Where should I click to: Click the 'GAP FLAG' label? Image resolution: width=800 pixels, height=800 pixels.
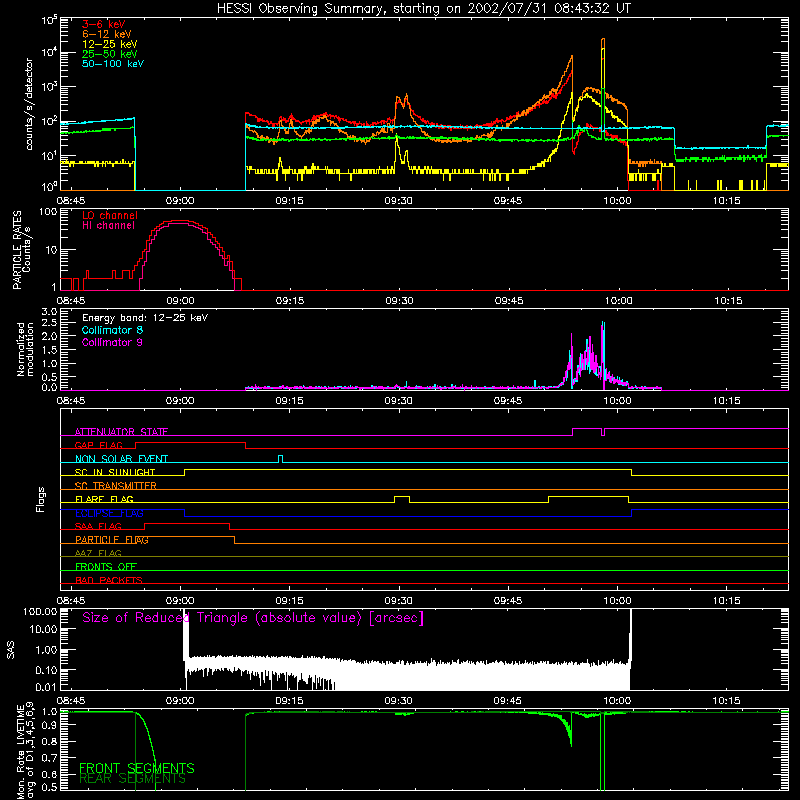(x=98, y=445)
